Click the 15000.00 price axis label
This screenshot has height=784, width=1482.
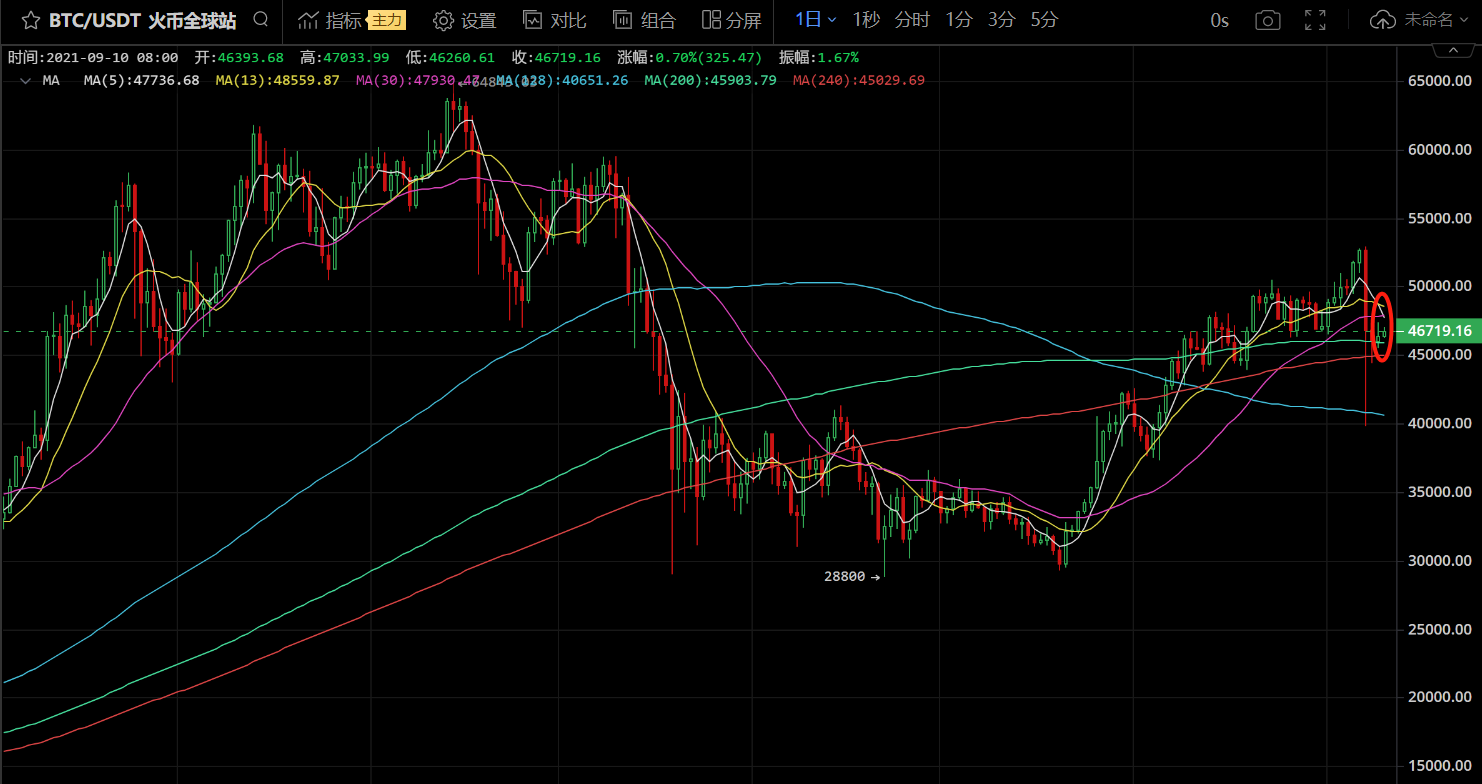(1439, 765)
